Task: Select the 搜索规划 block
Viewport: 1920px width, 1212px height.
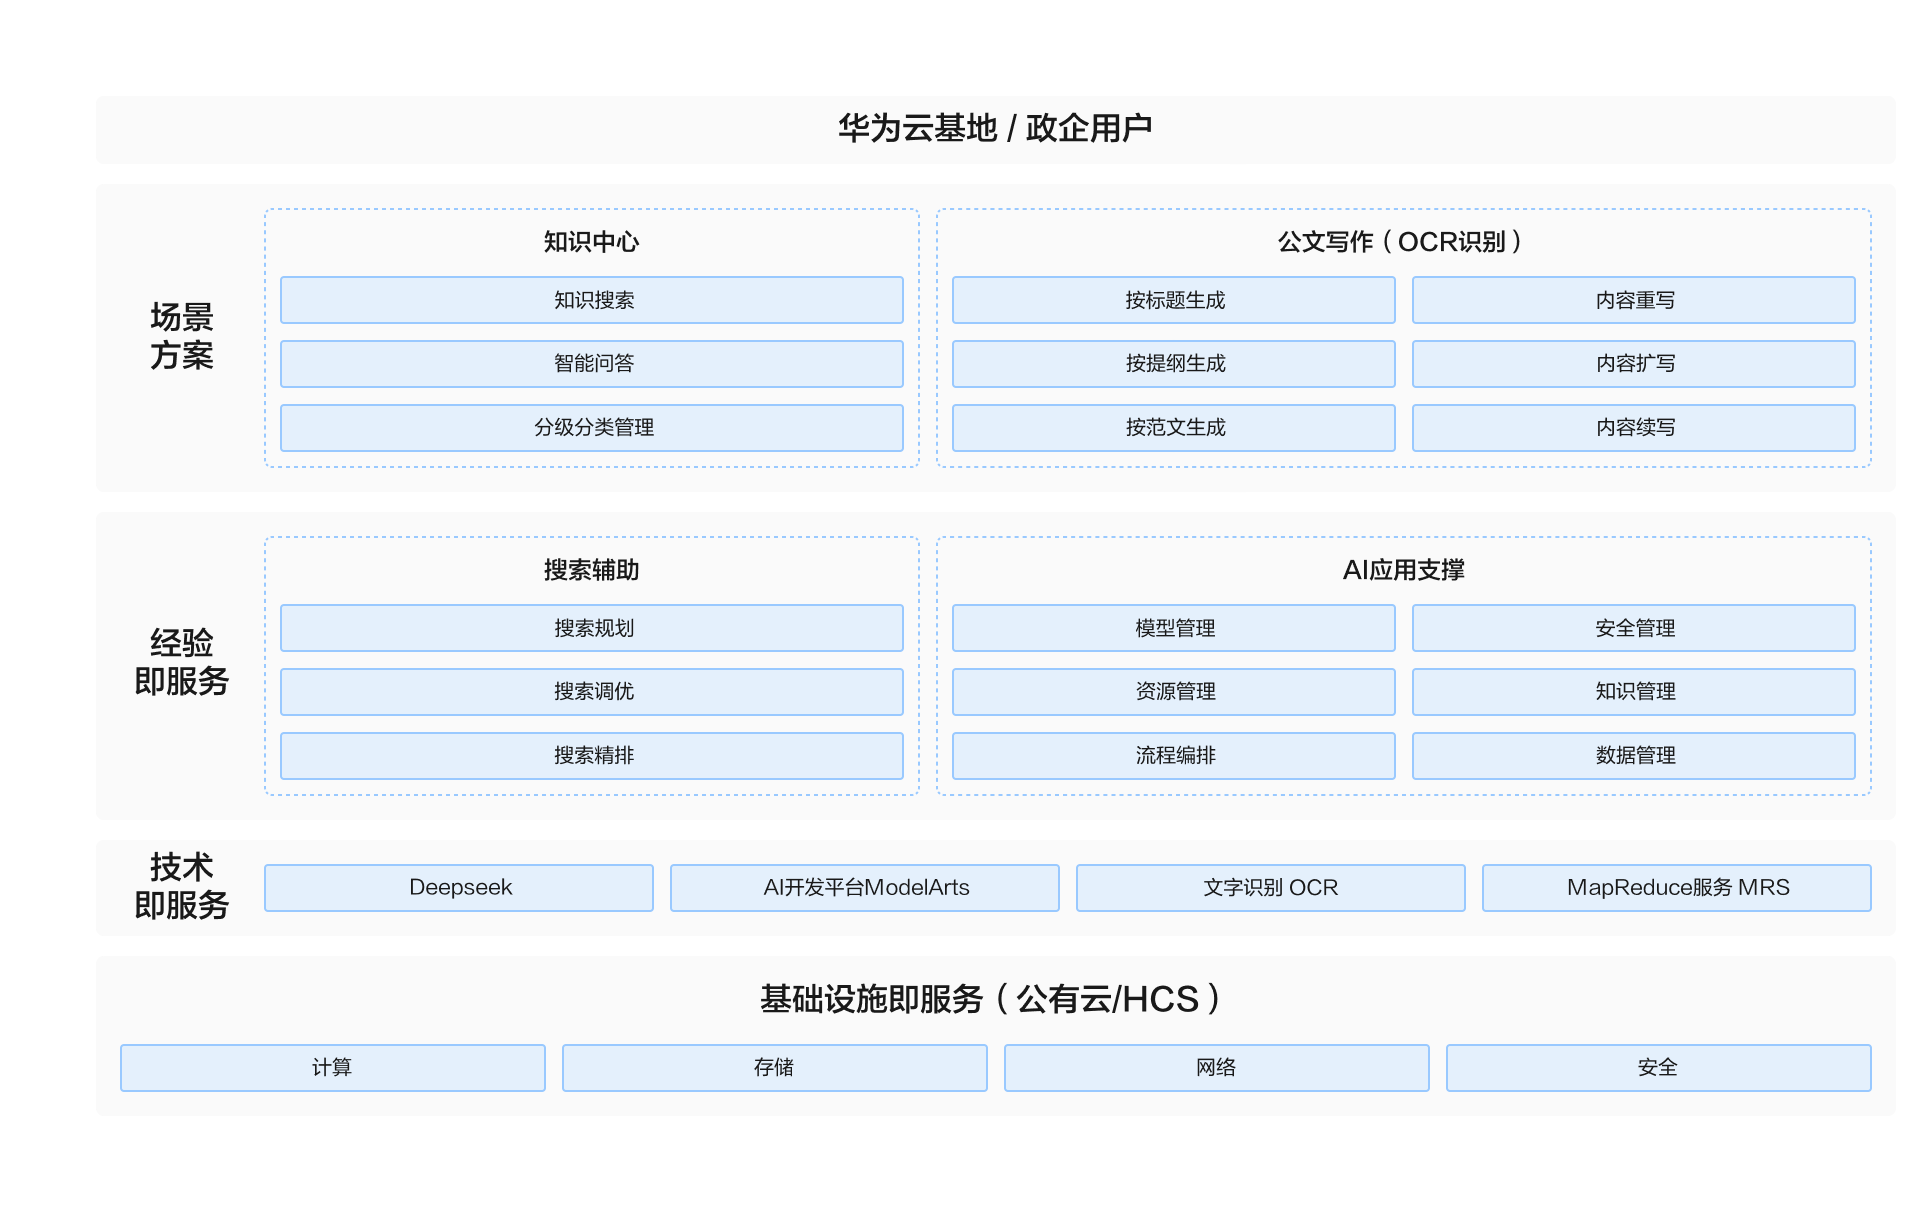Action: tap(591, 628)
